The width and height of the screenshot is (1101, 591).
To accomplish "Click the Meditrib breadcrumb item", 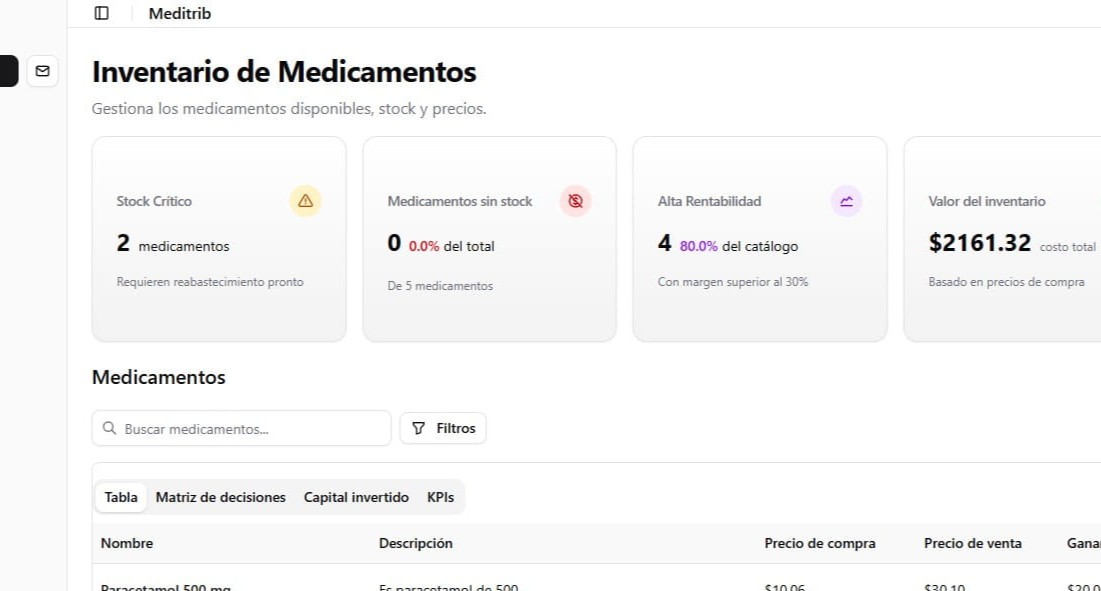I will (x=179, y=13).
